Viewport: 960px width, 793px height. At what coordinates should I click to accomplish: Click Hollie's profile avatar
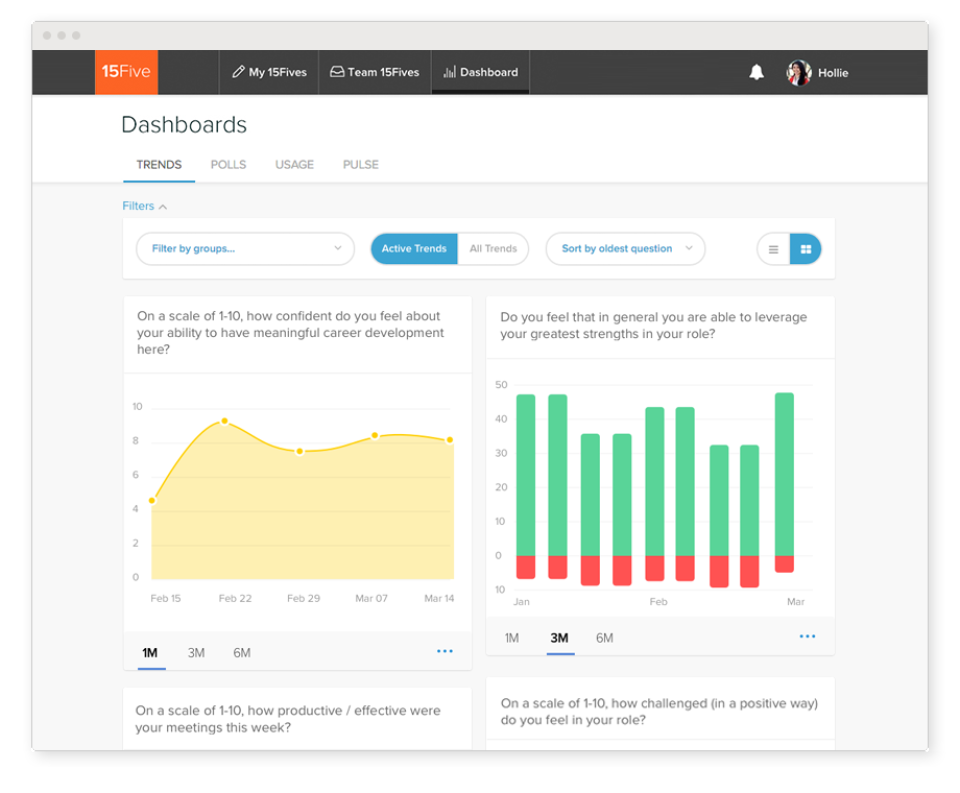coord(799,72)
